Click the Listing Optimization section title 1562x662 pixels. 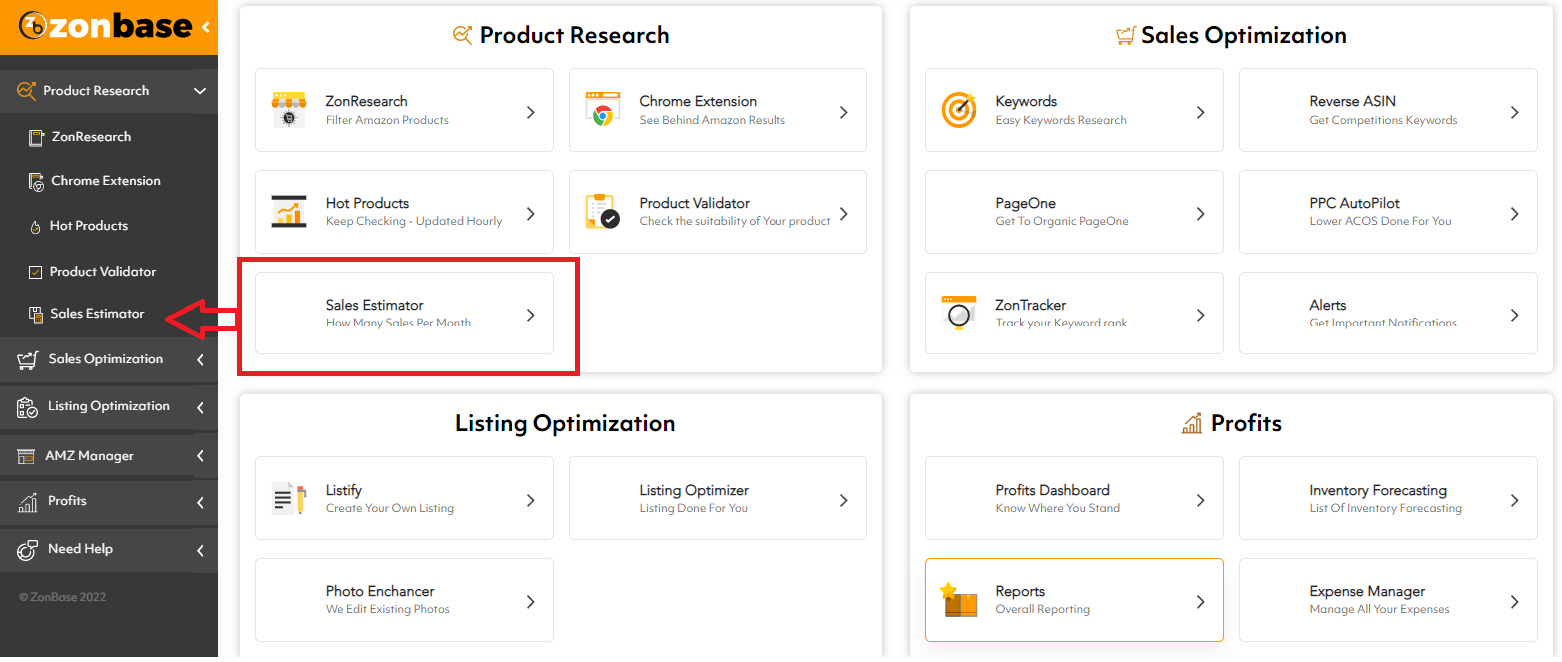pyautogui.click(x=565, y=423)
